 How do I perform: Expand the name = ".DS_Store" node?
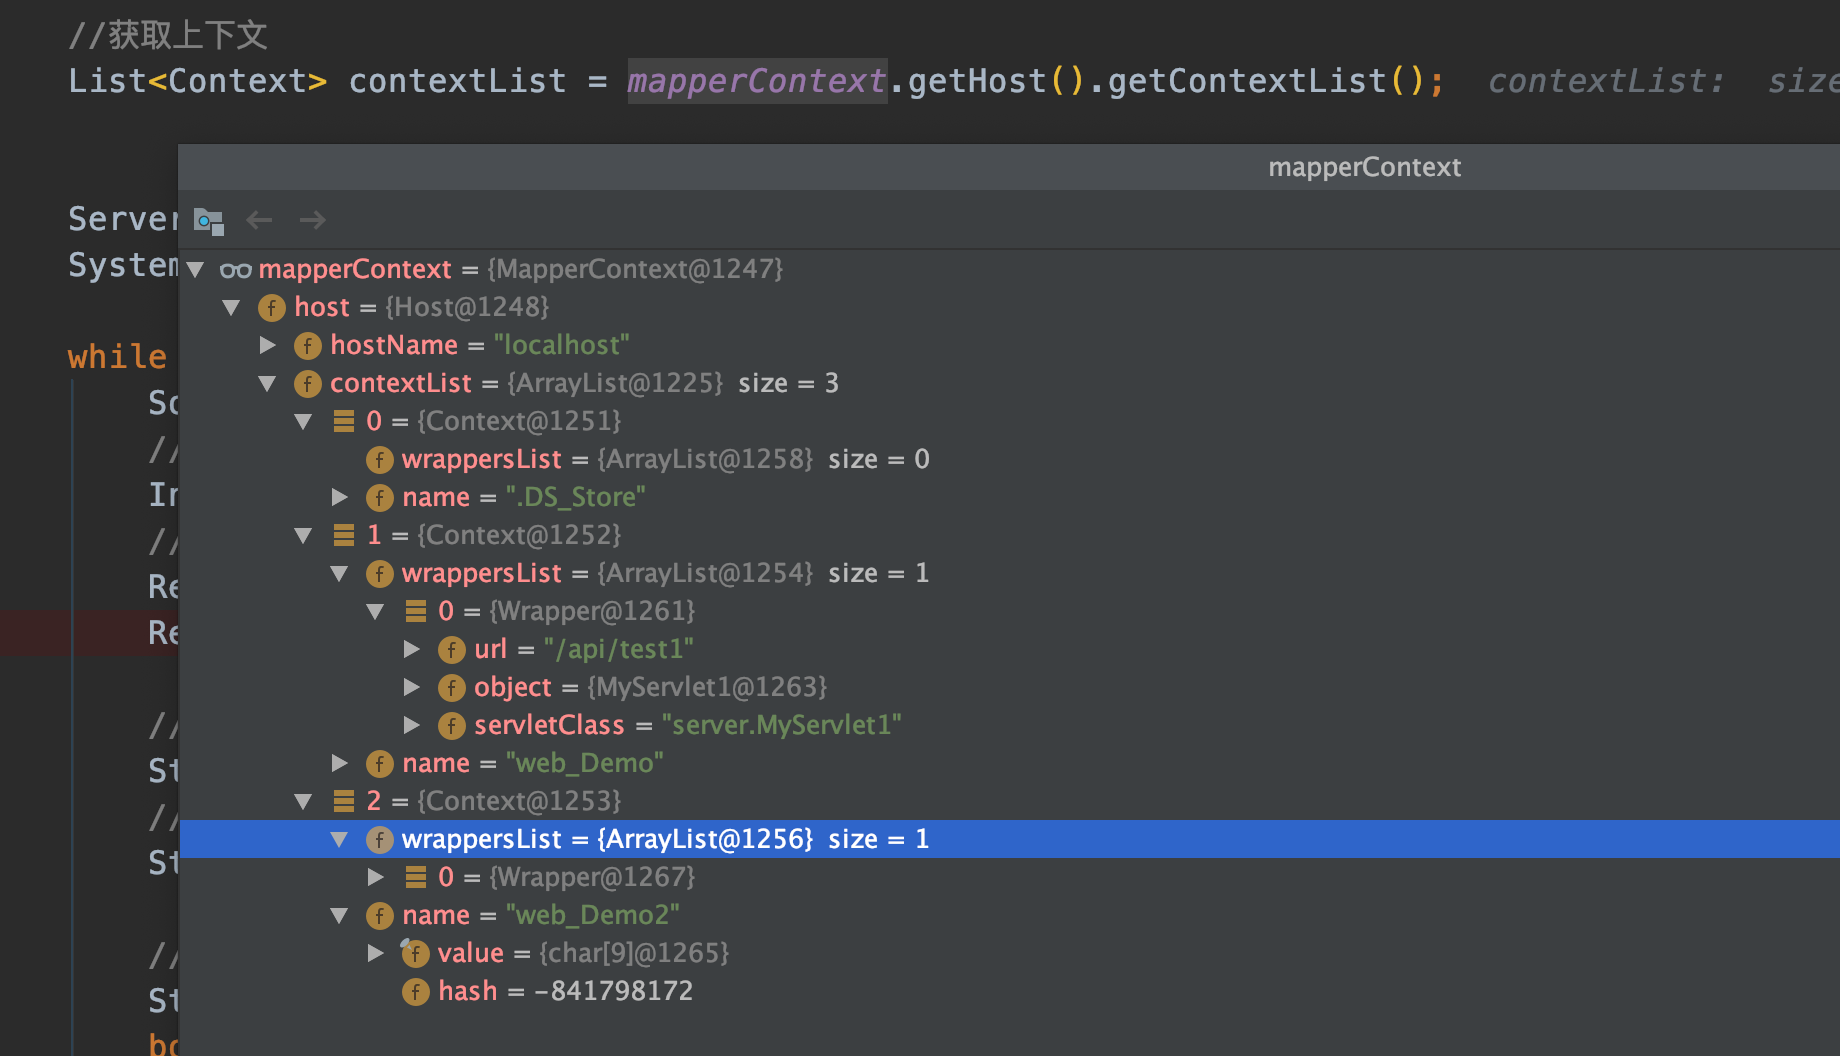pos(340,497)
